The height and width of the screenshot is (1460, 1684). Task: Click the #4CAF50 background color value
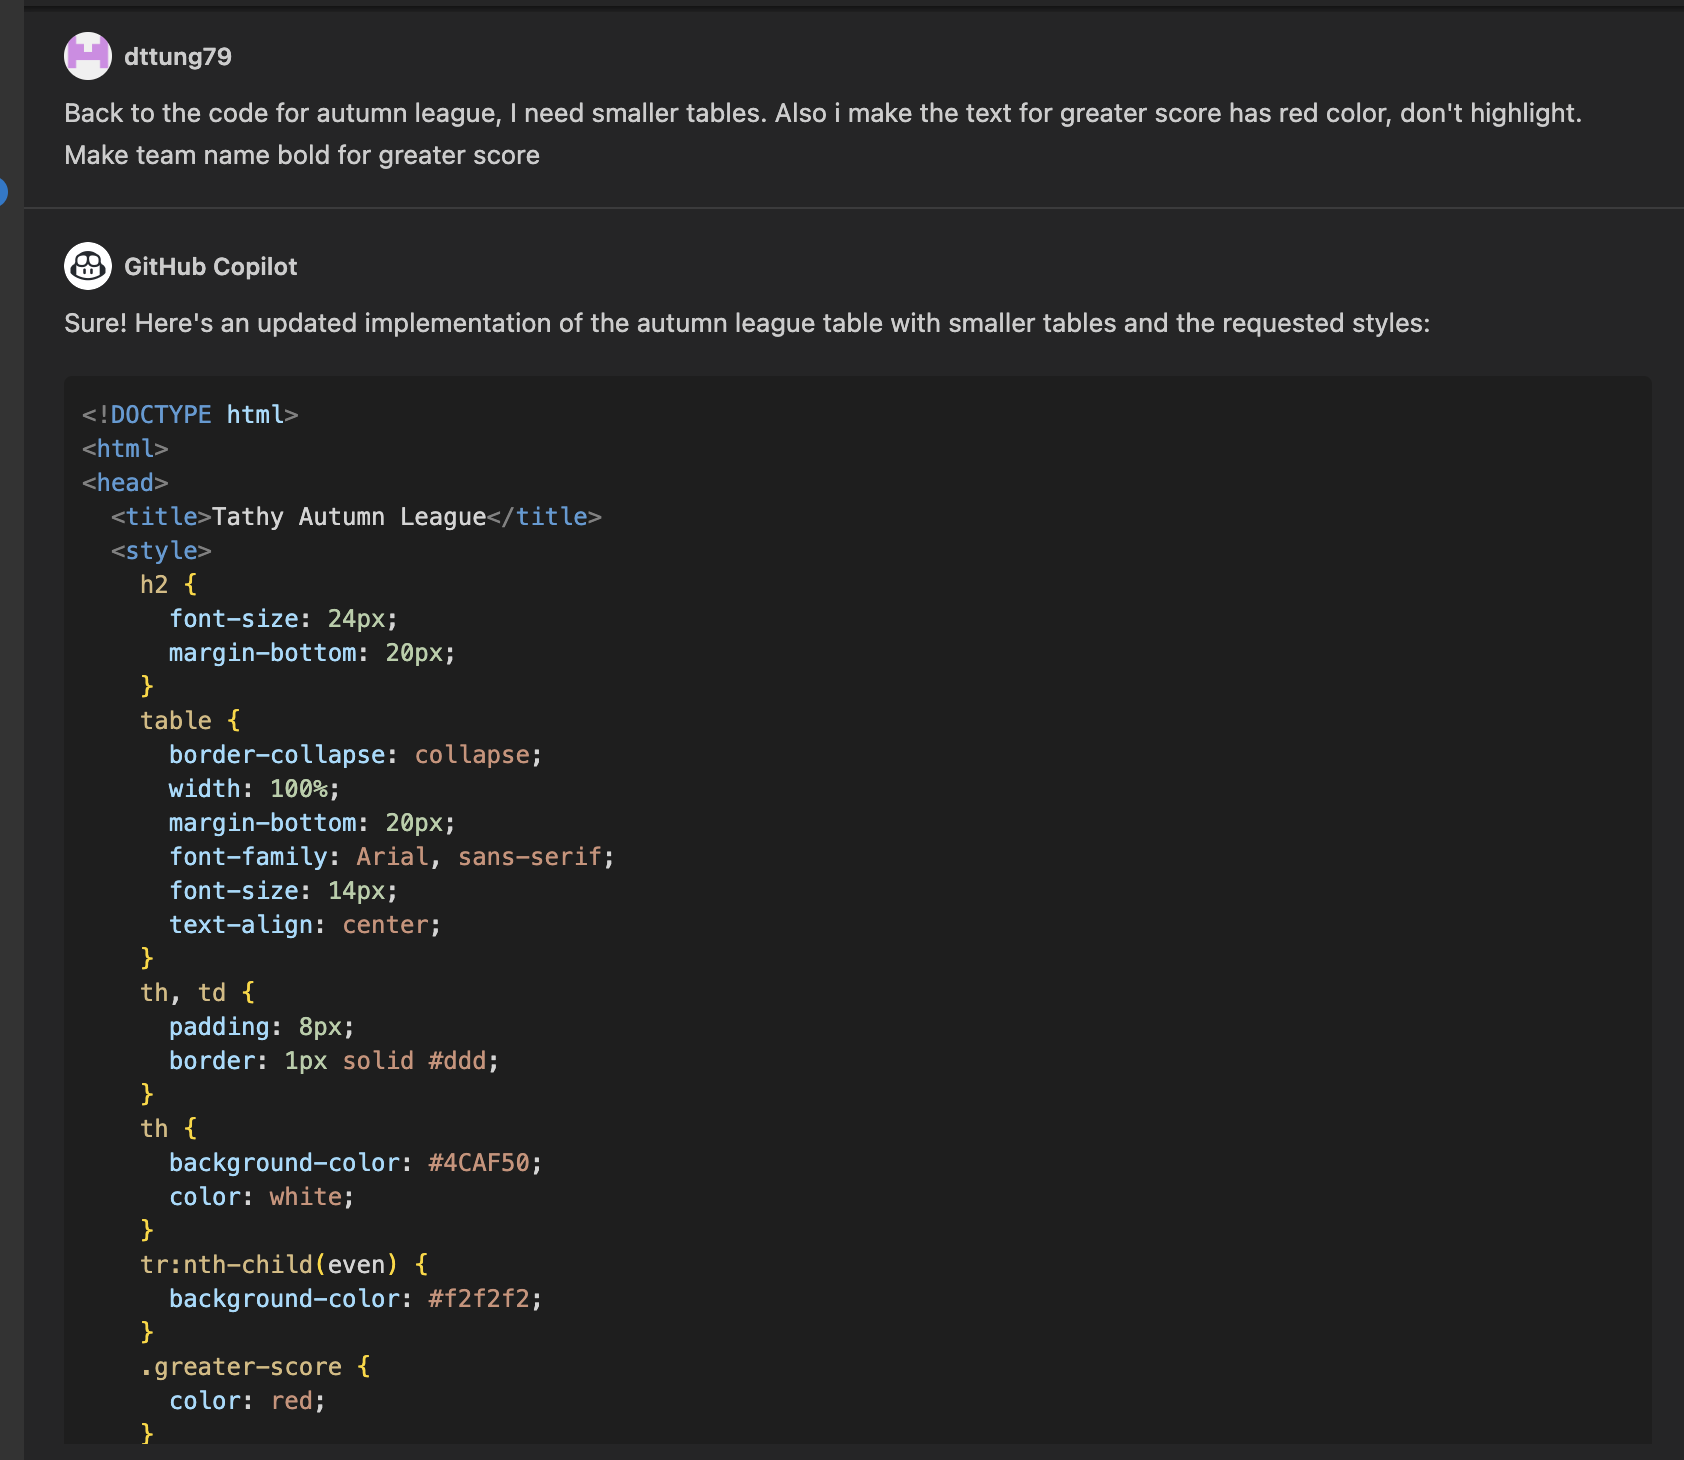(x=478, y=1163)
